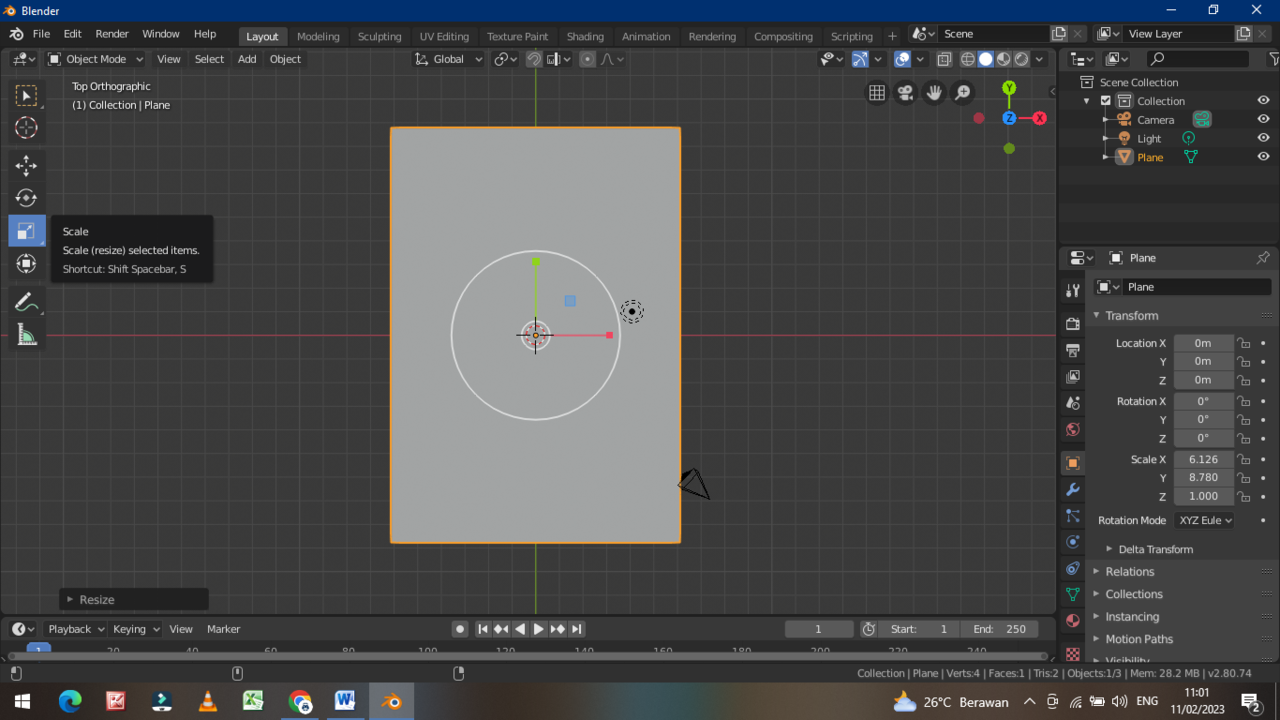Hide the Camera object in outliner
The image size is (1280, 720).
click(x=1263, y=119)
